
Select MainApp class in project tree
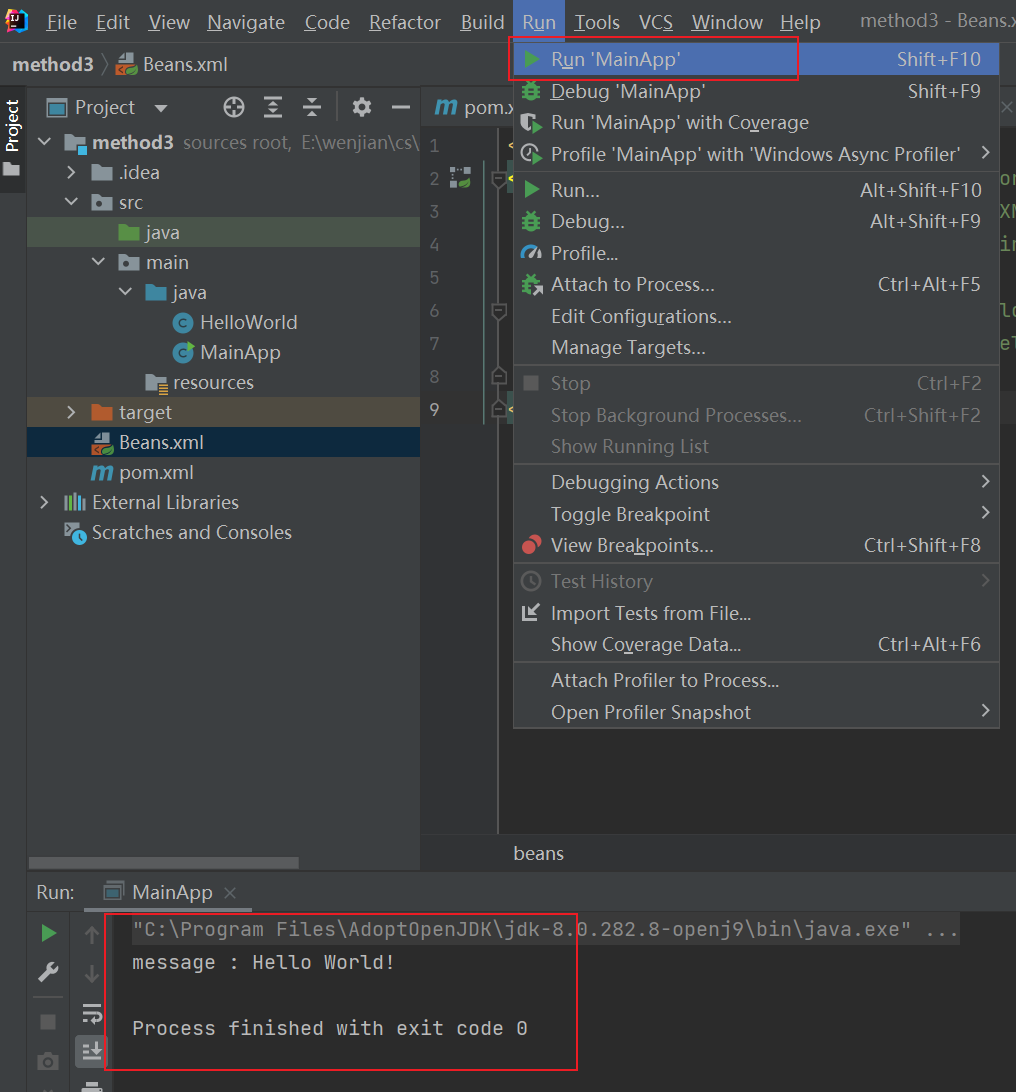(x=240, y=352)
